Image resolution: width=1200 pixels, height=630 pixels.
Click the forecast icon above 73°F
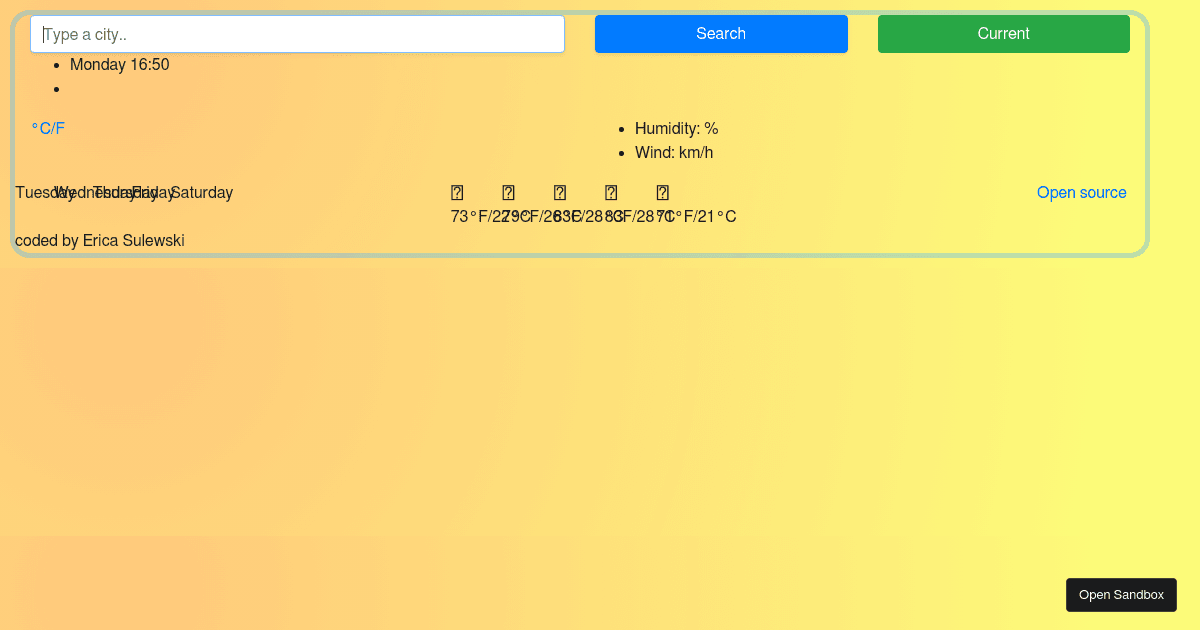click(x=457, y=192)
